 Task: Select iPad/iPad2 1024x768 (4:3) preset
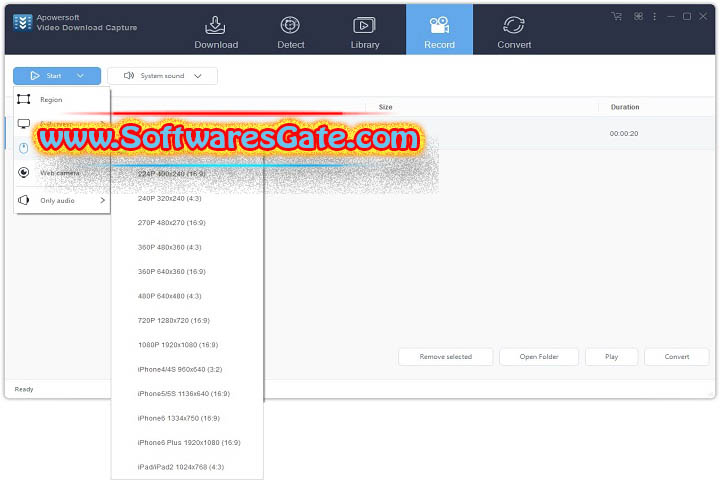pyautogui.click(x=180, y=467)
